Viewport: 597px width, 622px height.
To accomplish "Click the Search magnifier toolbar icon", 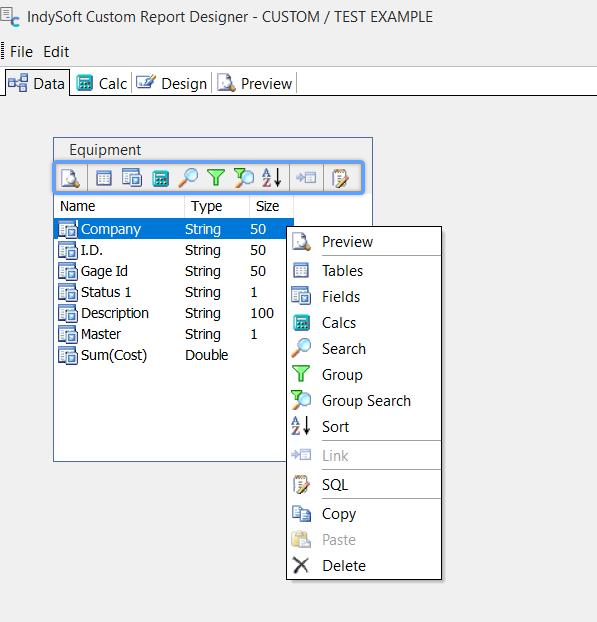I will (188, 177).
